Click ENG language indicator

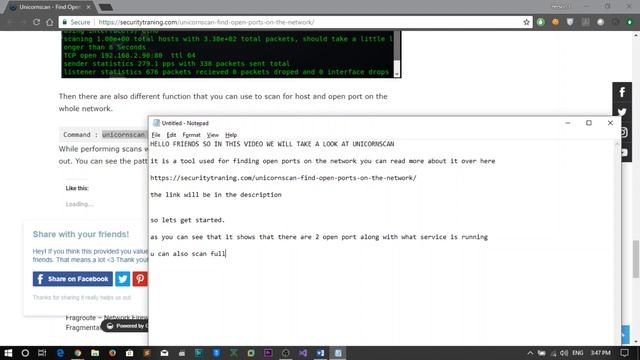578,353
